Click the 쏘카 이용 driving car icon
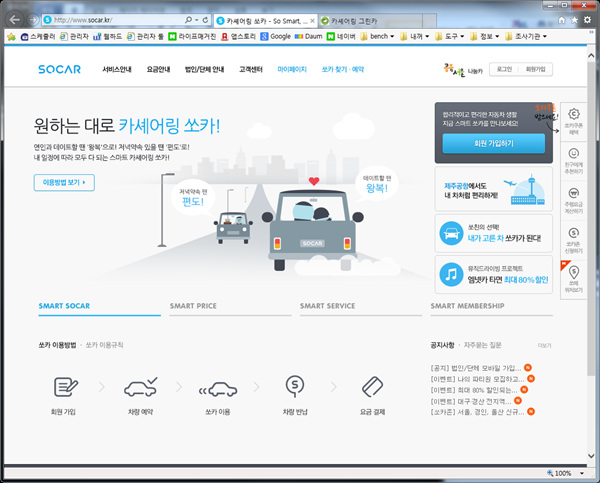Screen dimensions: 600x483 click(x=218, y=390)
